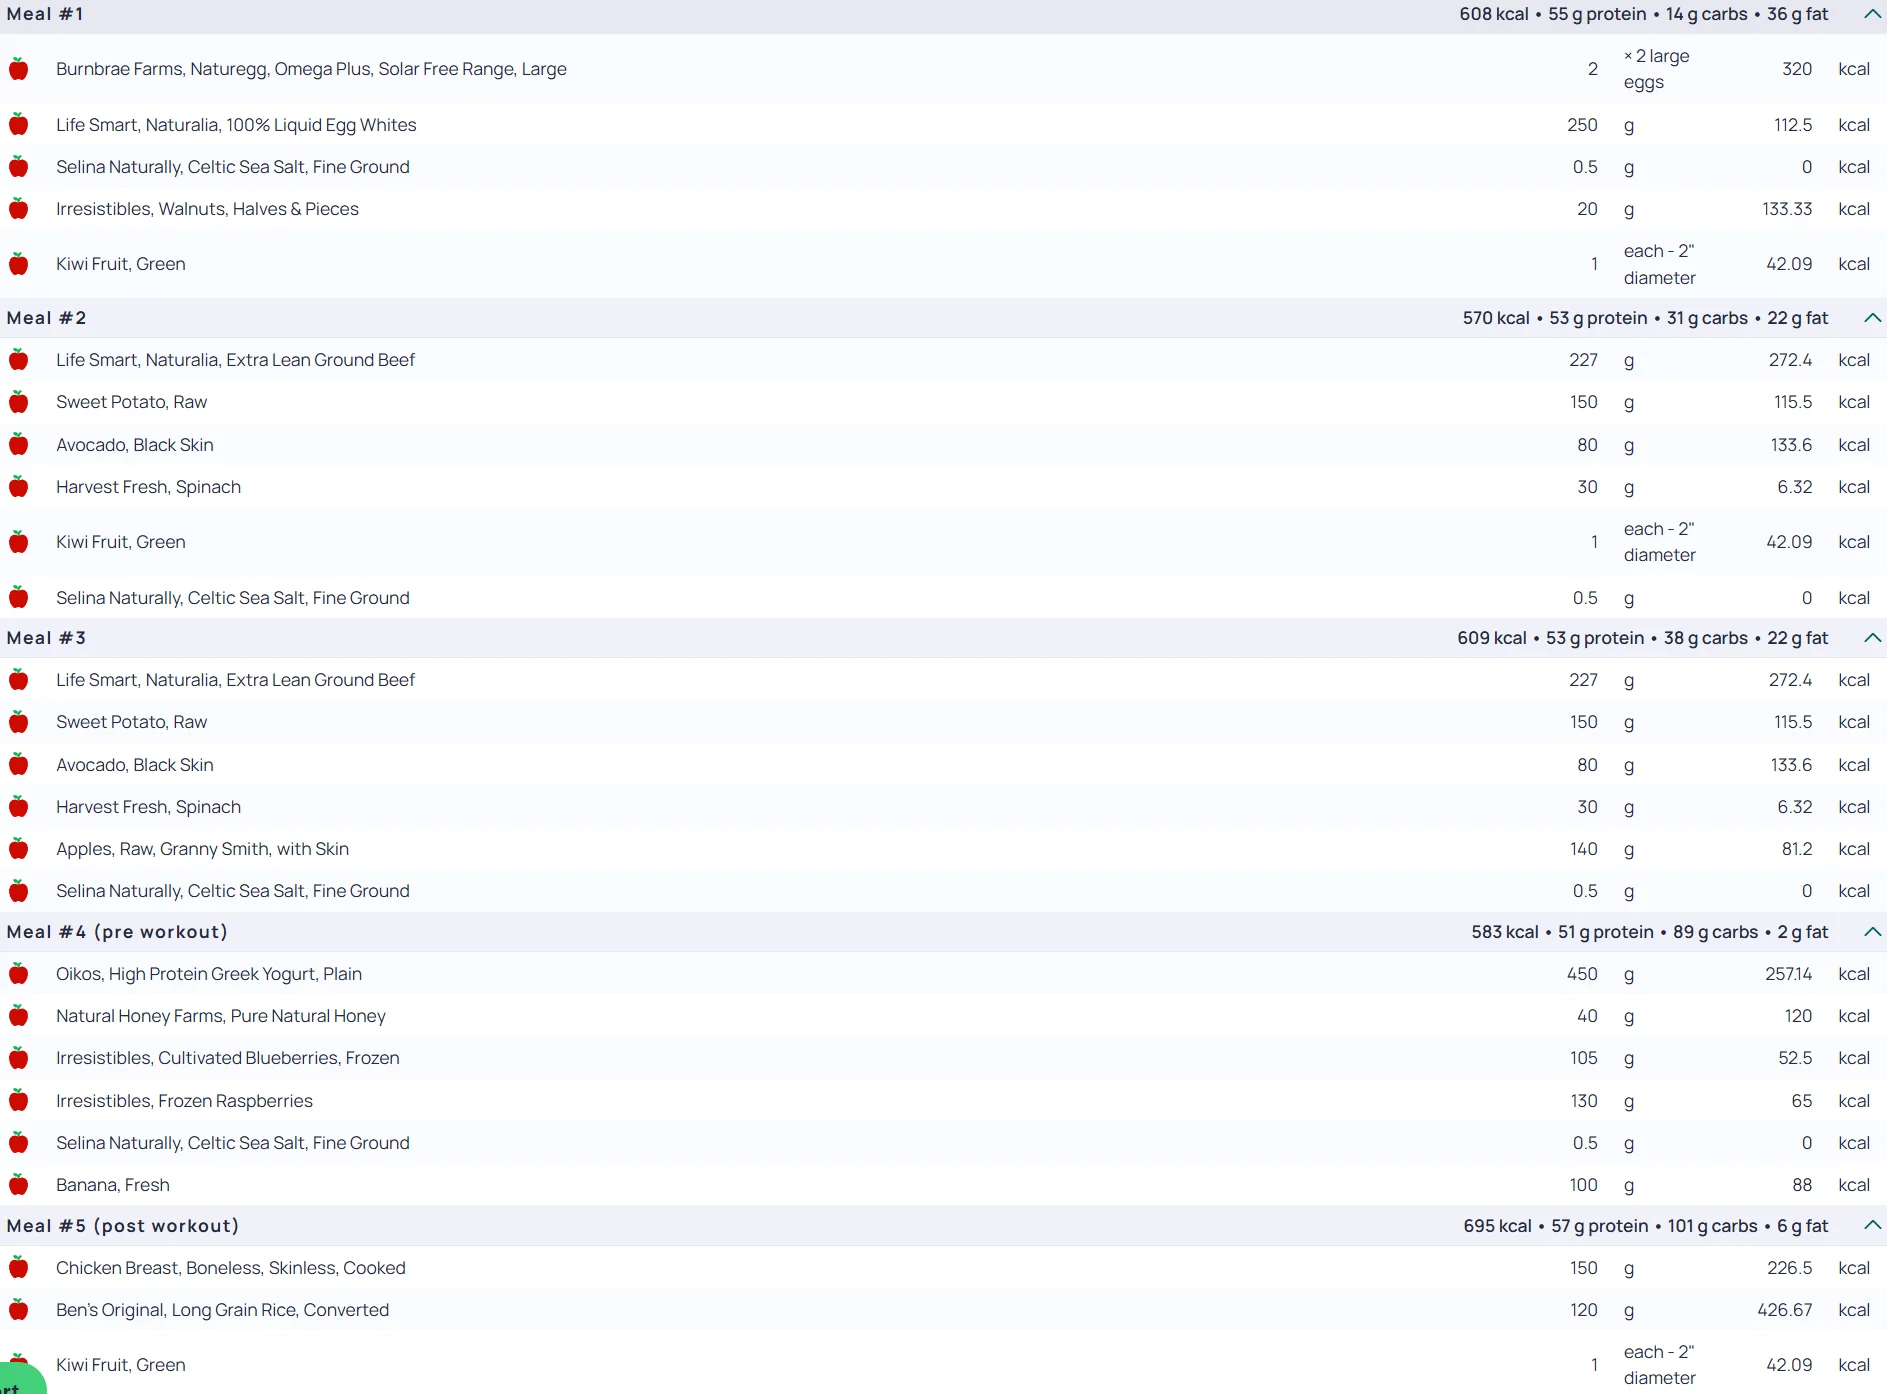Click apple icon beside Cultivated Blueberries
The image size is (1887, 1394).
18,1058
